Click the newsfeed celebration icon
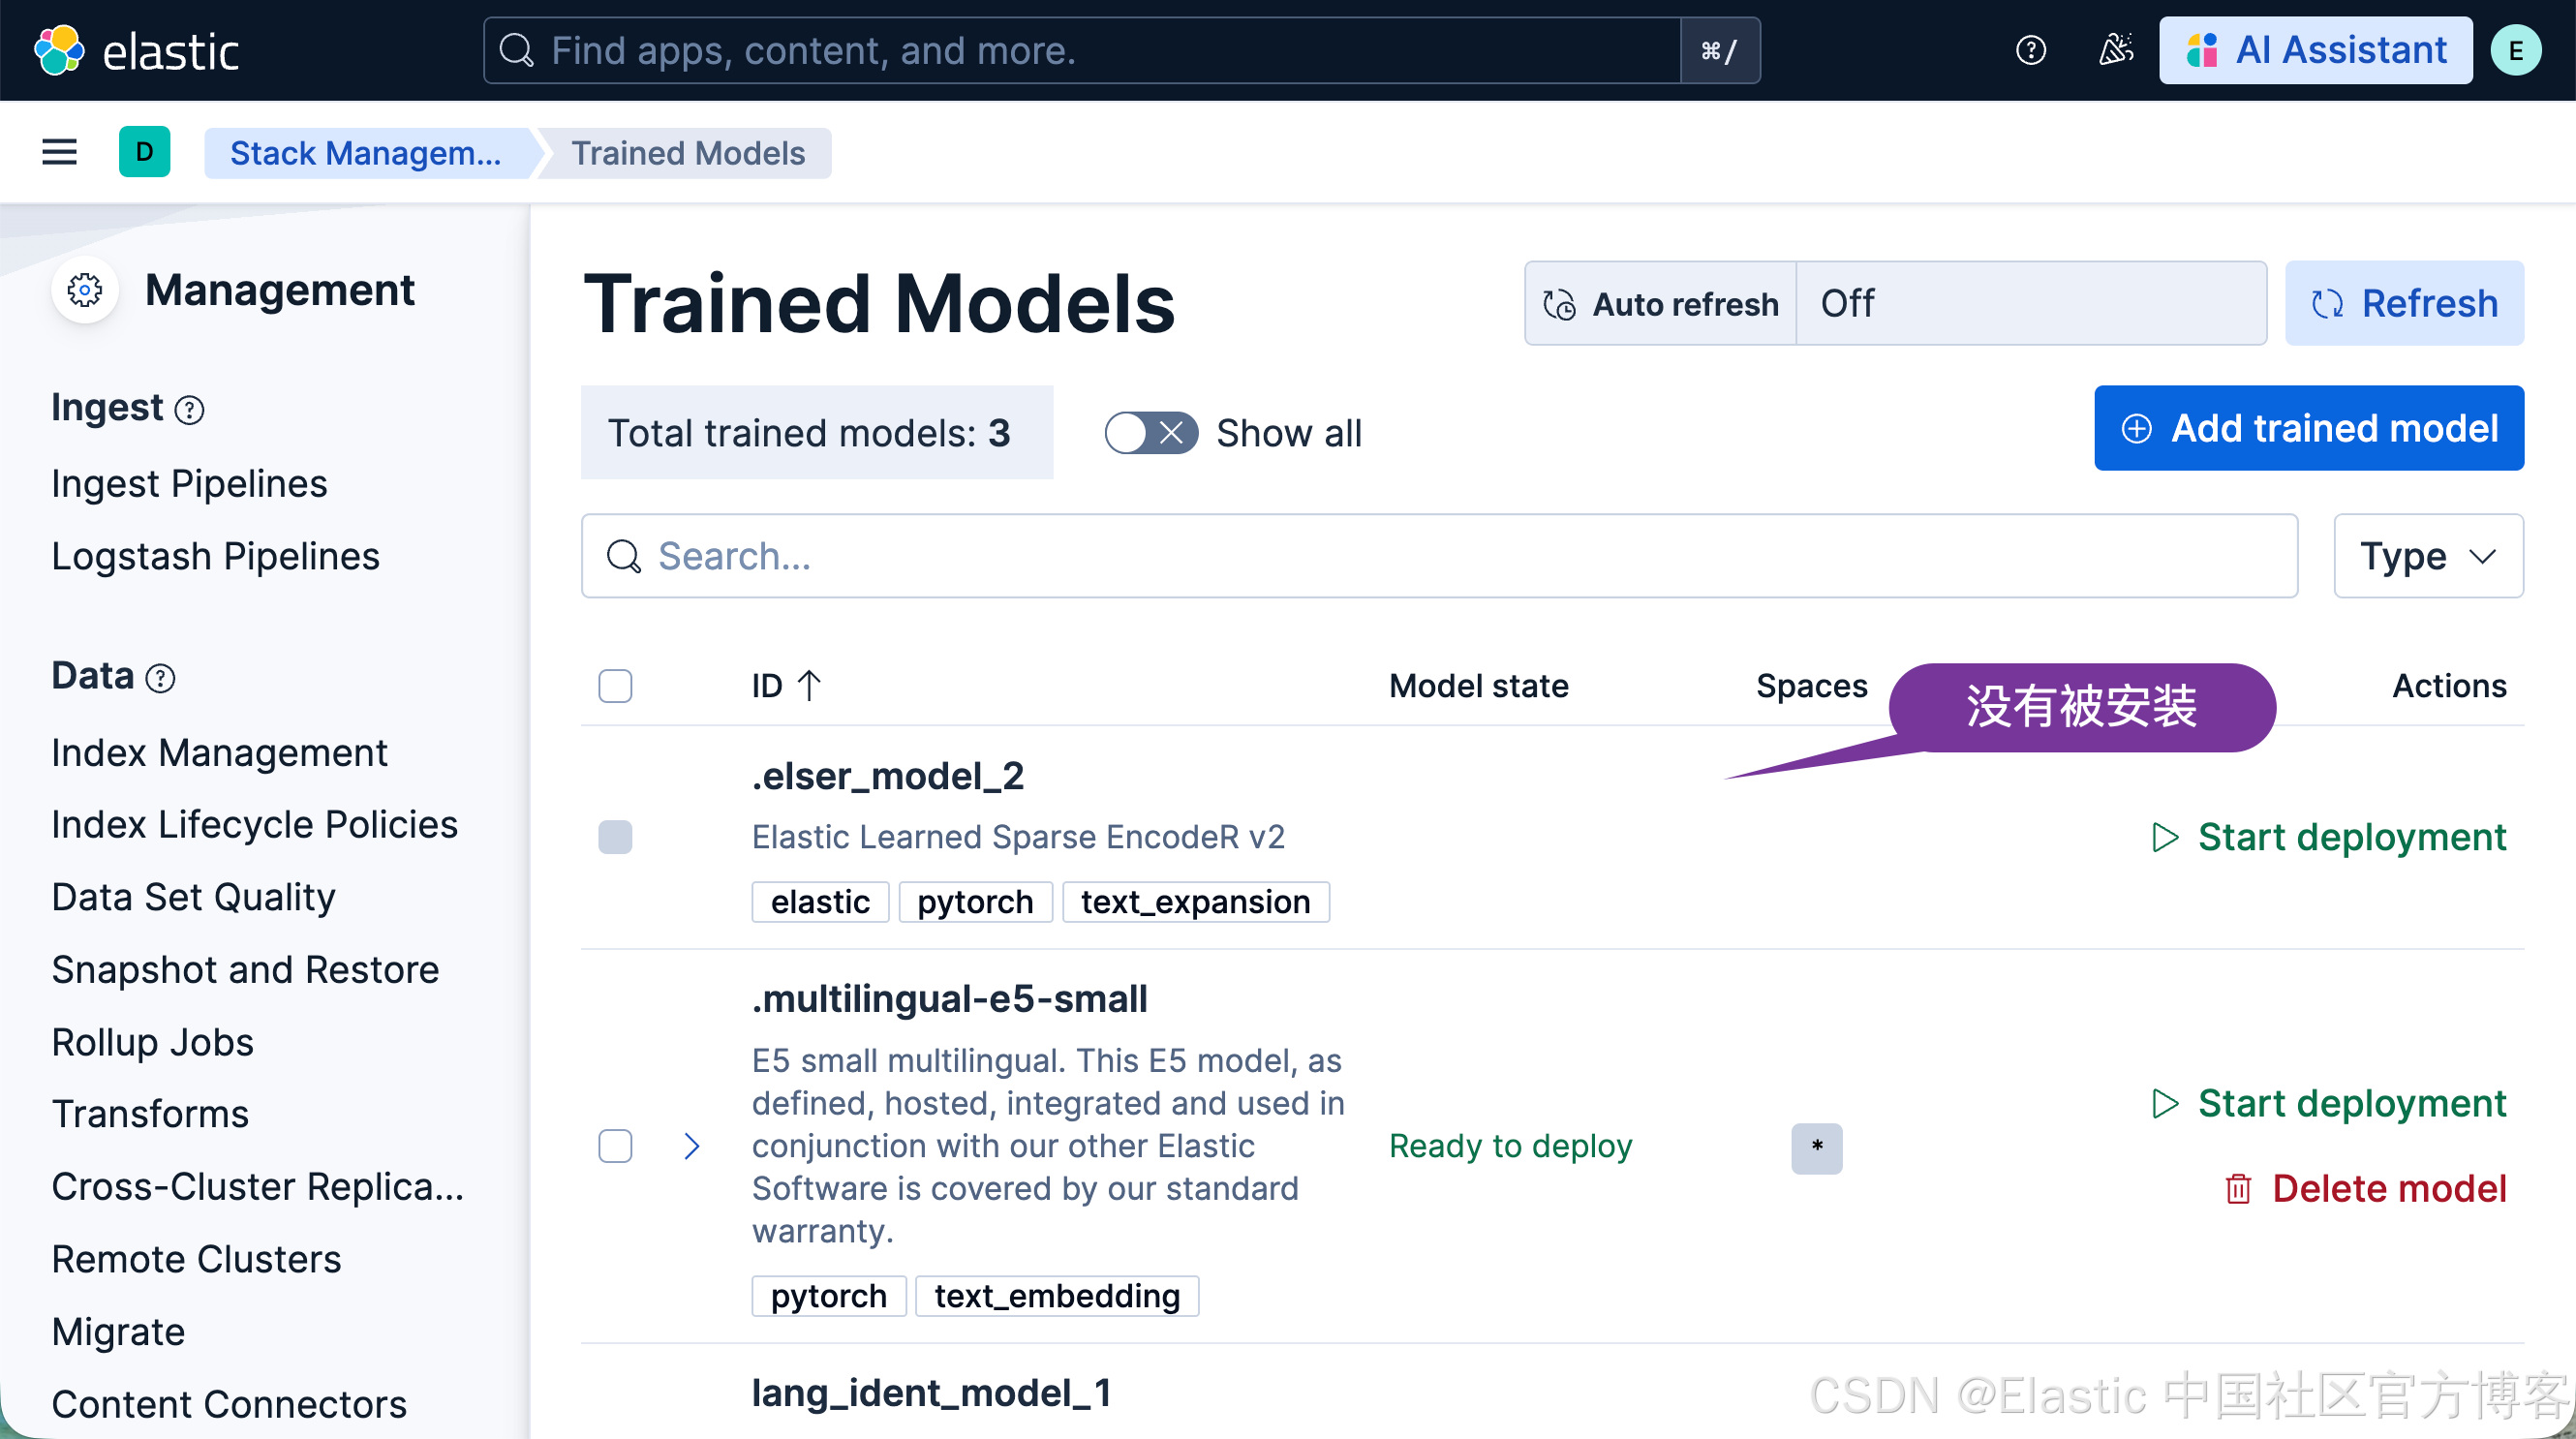 (2115, 50)
